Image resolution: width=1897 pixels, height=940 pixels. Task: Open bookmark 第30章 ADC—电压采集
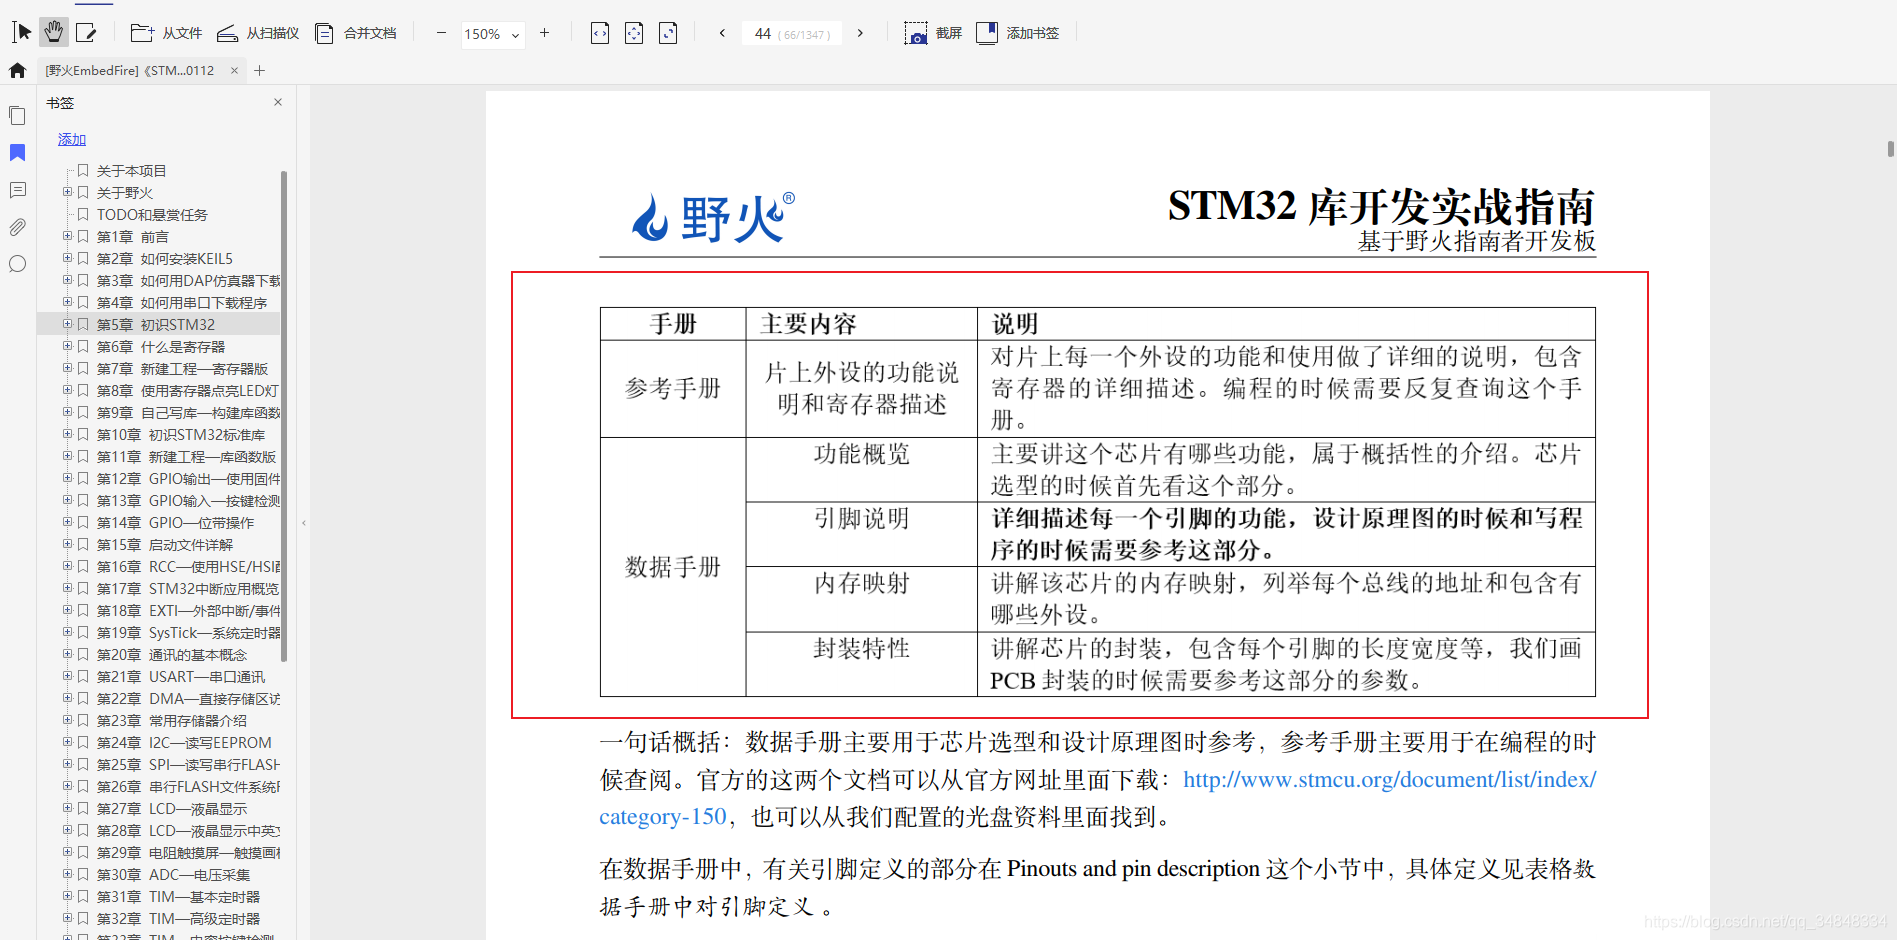point(173,875)
